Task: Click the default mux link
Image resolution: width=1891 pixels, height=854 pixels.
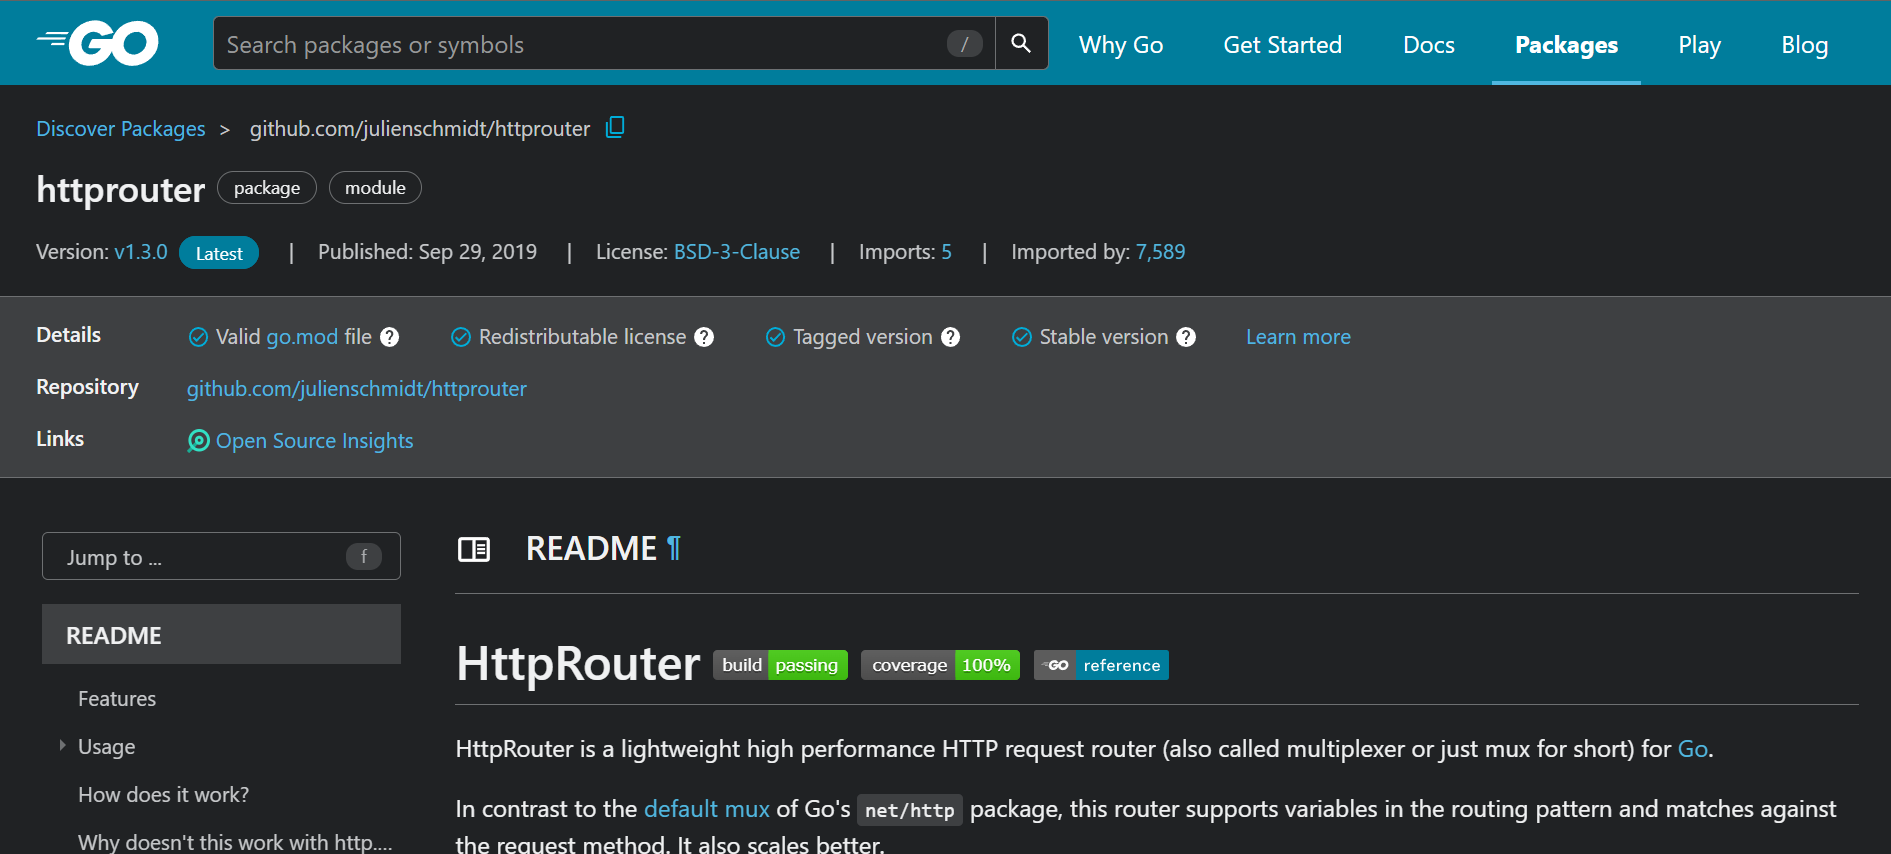Action: 707,809
